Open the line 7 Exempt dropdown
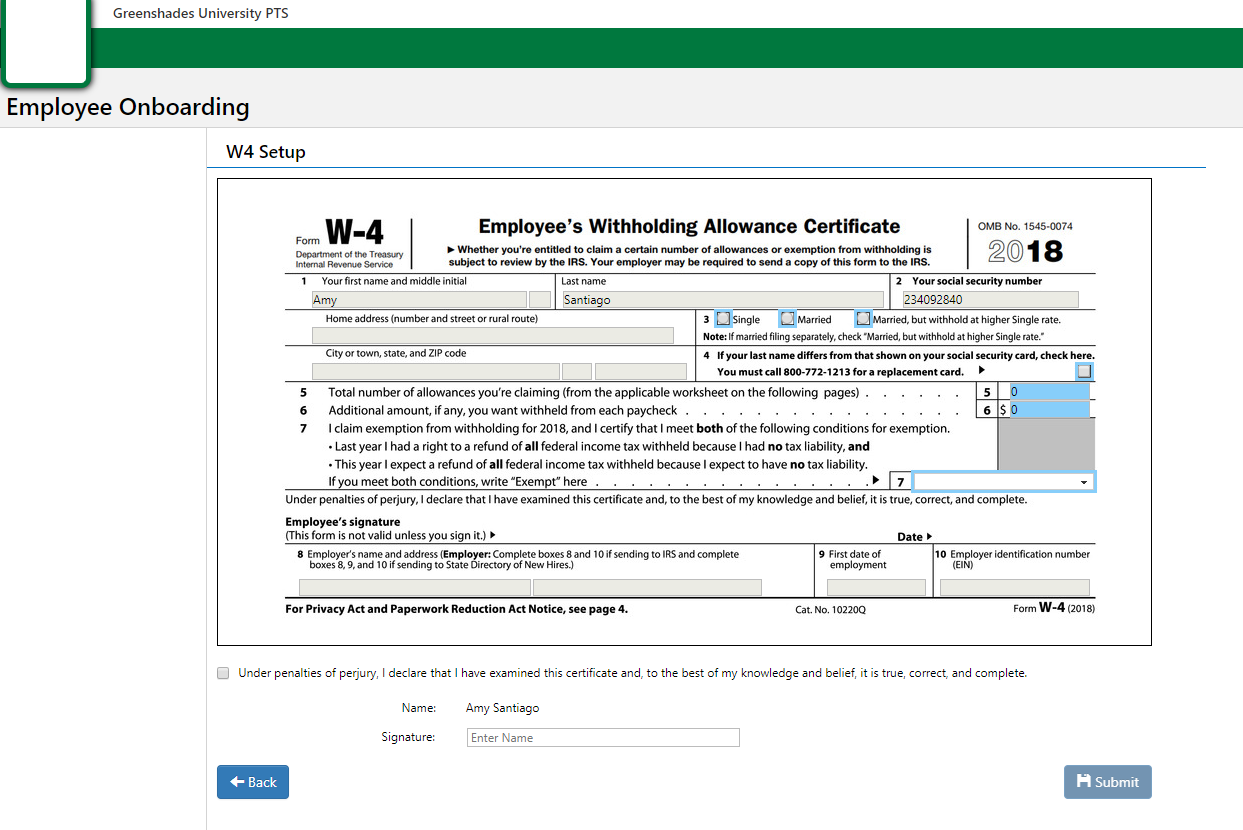 1004,481
